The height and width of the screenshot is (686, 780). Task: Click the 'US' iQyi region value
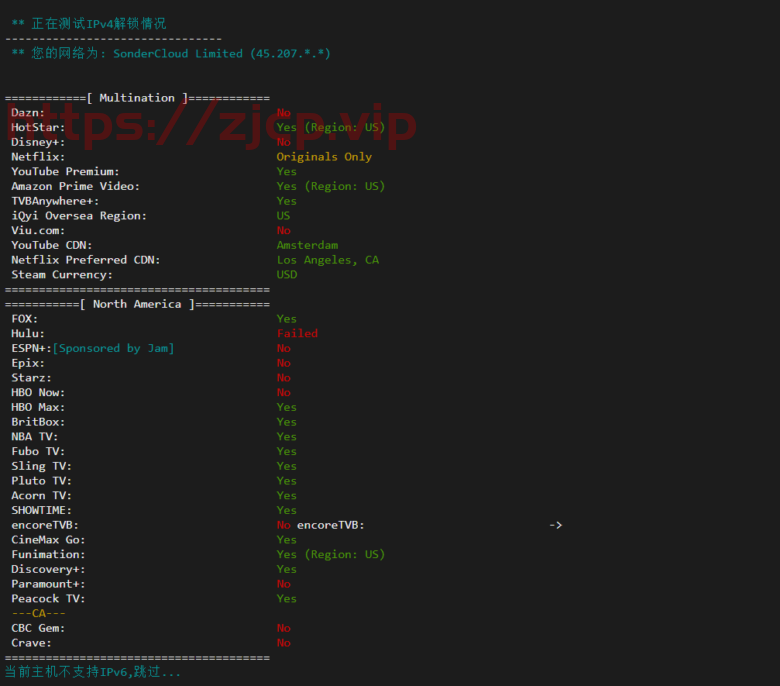coord(284,216)
